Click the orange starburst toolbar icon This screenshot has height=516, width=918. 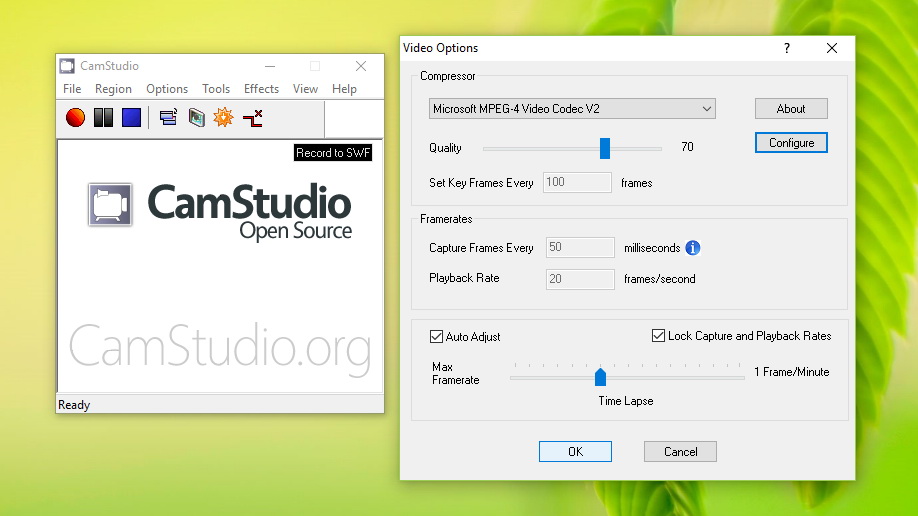pos(224,118)
